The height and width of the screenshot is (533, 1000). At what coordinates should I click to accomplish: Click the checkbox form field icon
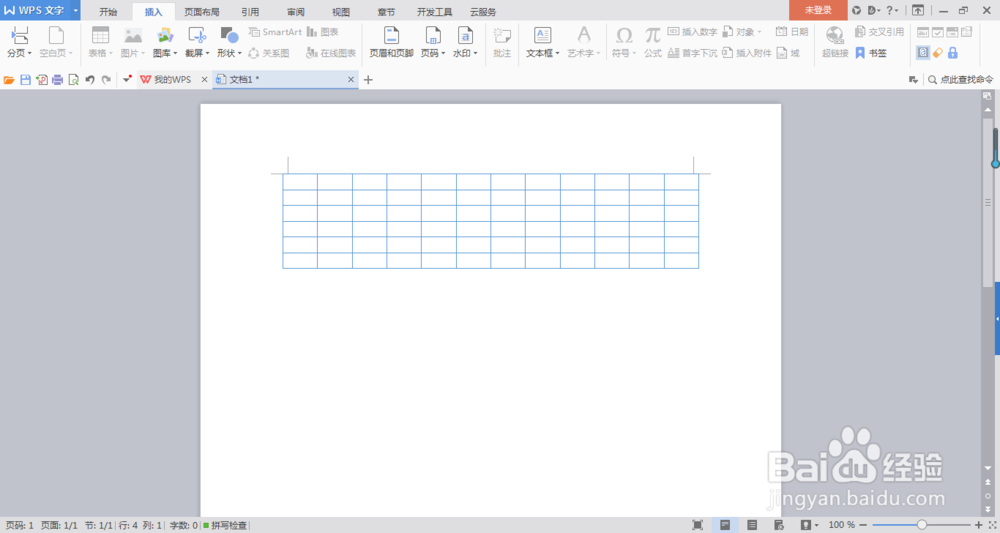pyautogui.click(x=938, y=32)
